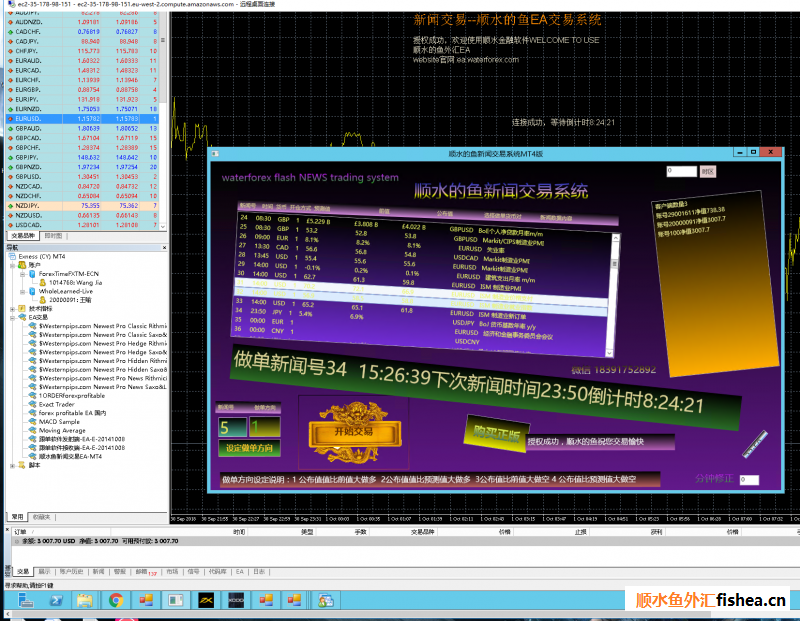Click the black ZX icon in taskbar
Screen dimensions: 800x621
click(206, 601)
